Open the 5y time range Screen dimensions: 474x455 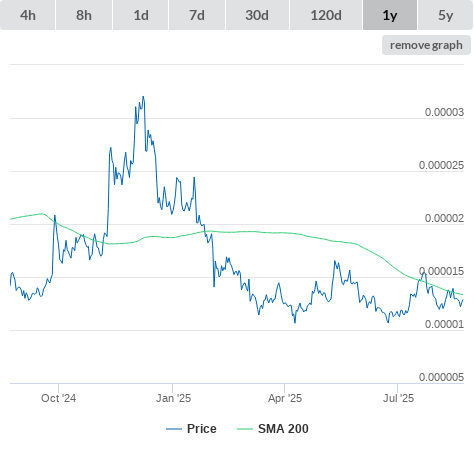pos(446,15)
